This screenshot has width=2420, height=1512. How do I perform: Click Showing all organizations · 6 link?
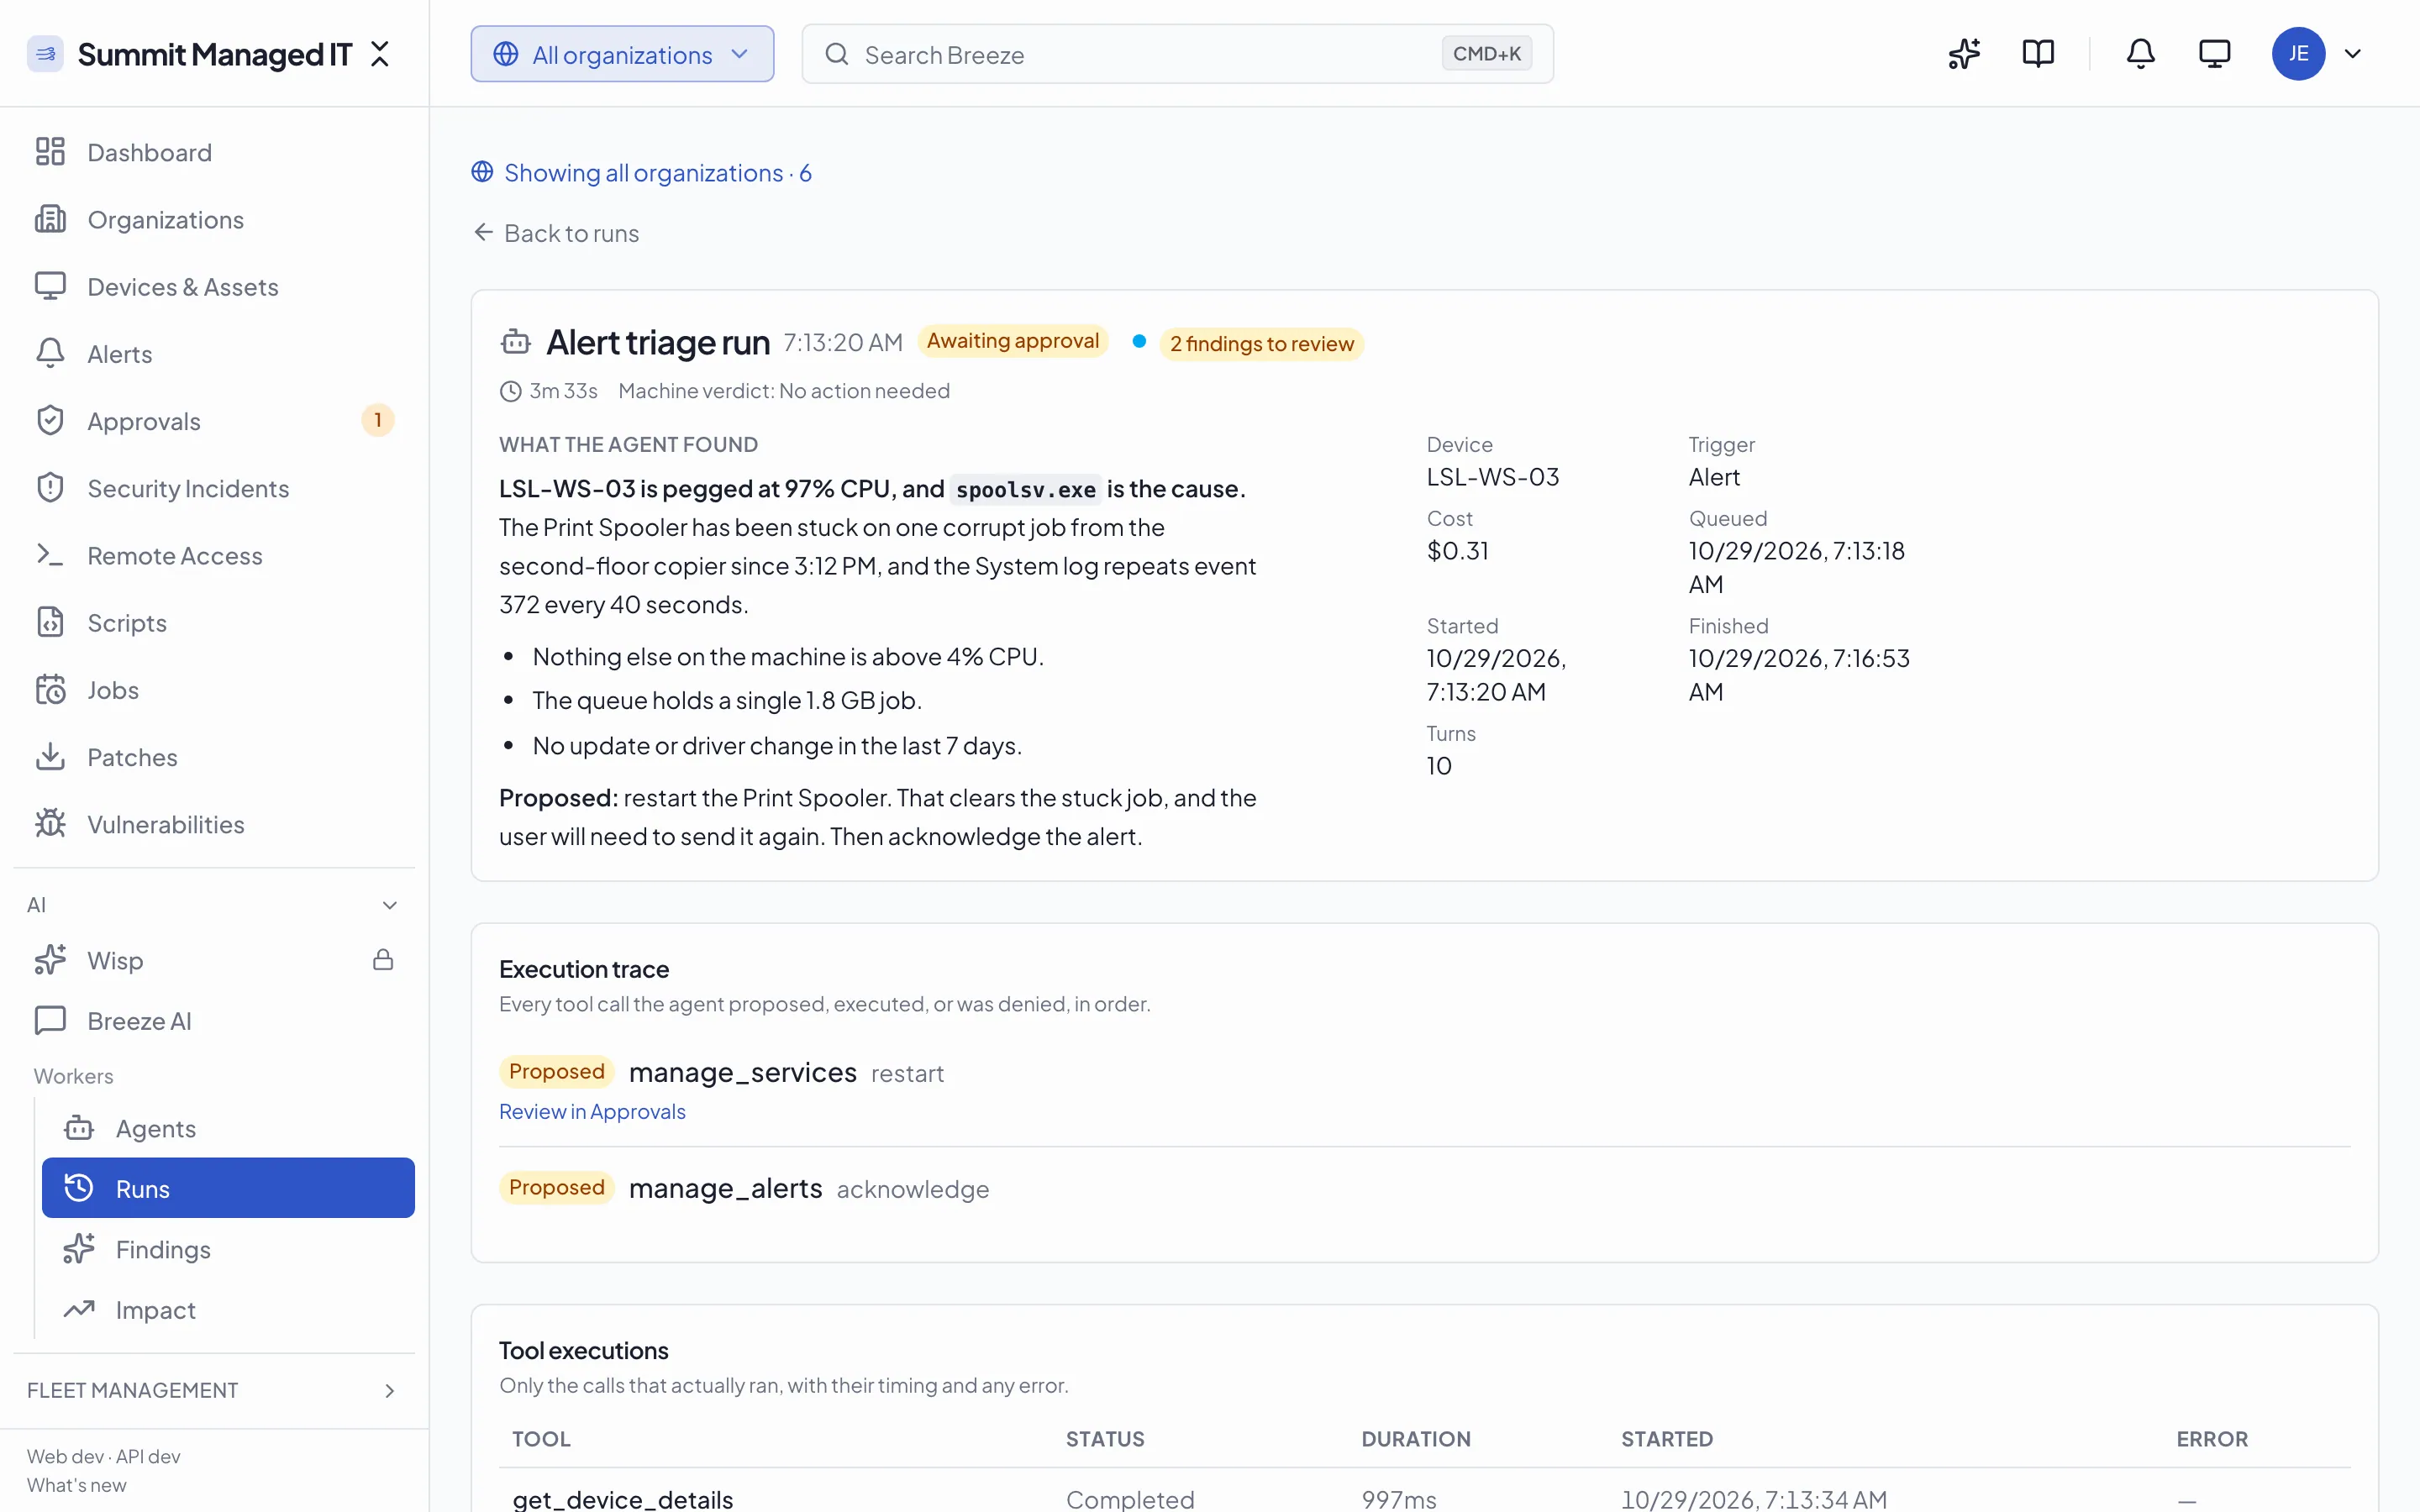coord(641,172)
